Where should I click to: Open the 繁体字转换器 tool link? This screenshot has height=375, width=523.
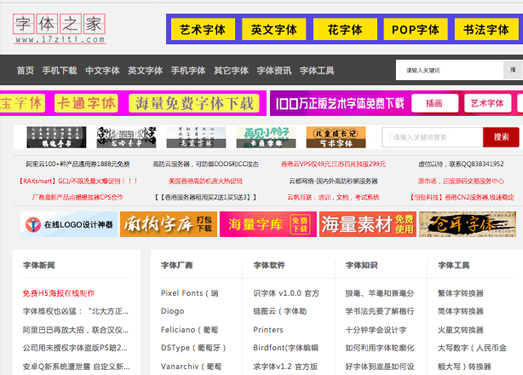click(x=461, y=293)
